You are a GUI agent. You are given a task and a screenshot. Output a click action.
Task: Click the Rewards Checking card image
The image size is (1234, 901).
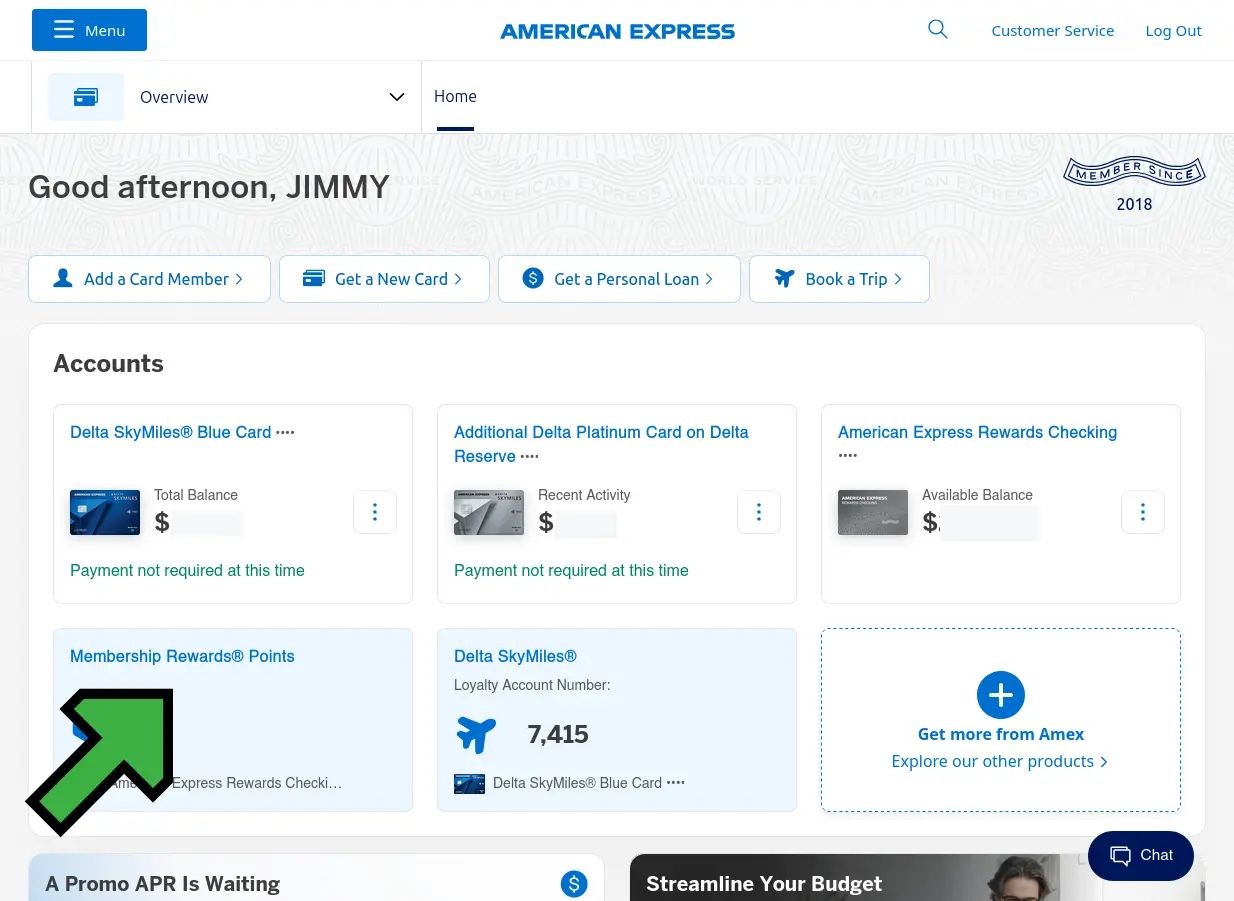point(873,512)
